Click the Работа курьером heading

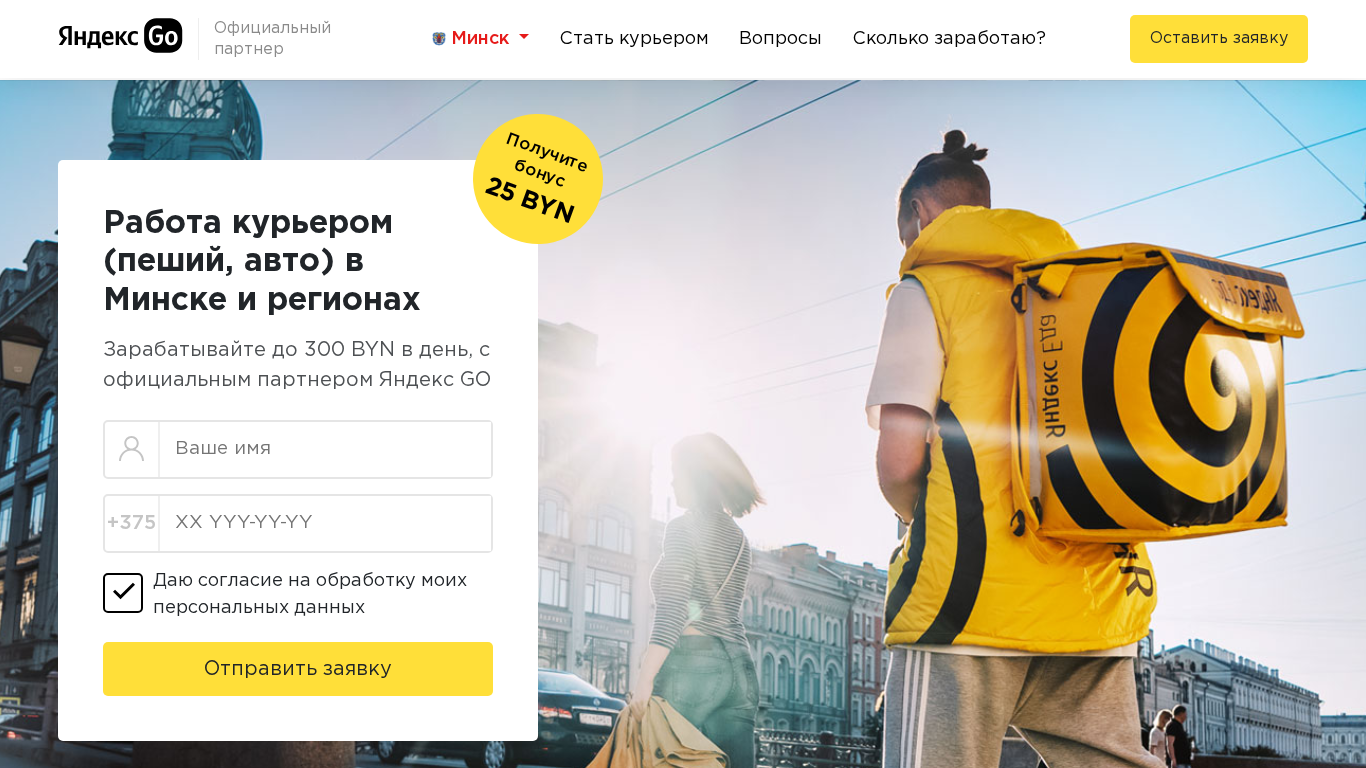point(262,260)
